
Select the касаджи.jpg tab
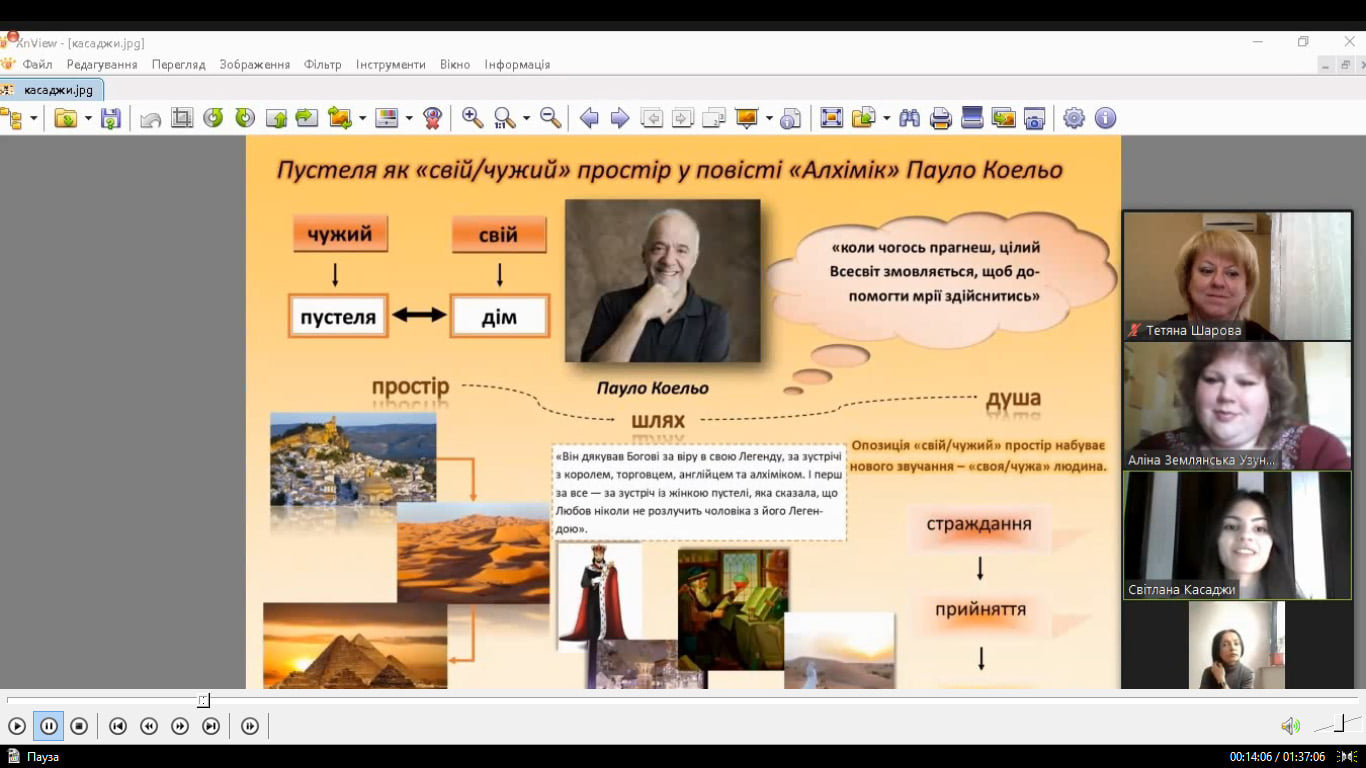pos(50,90)
